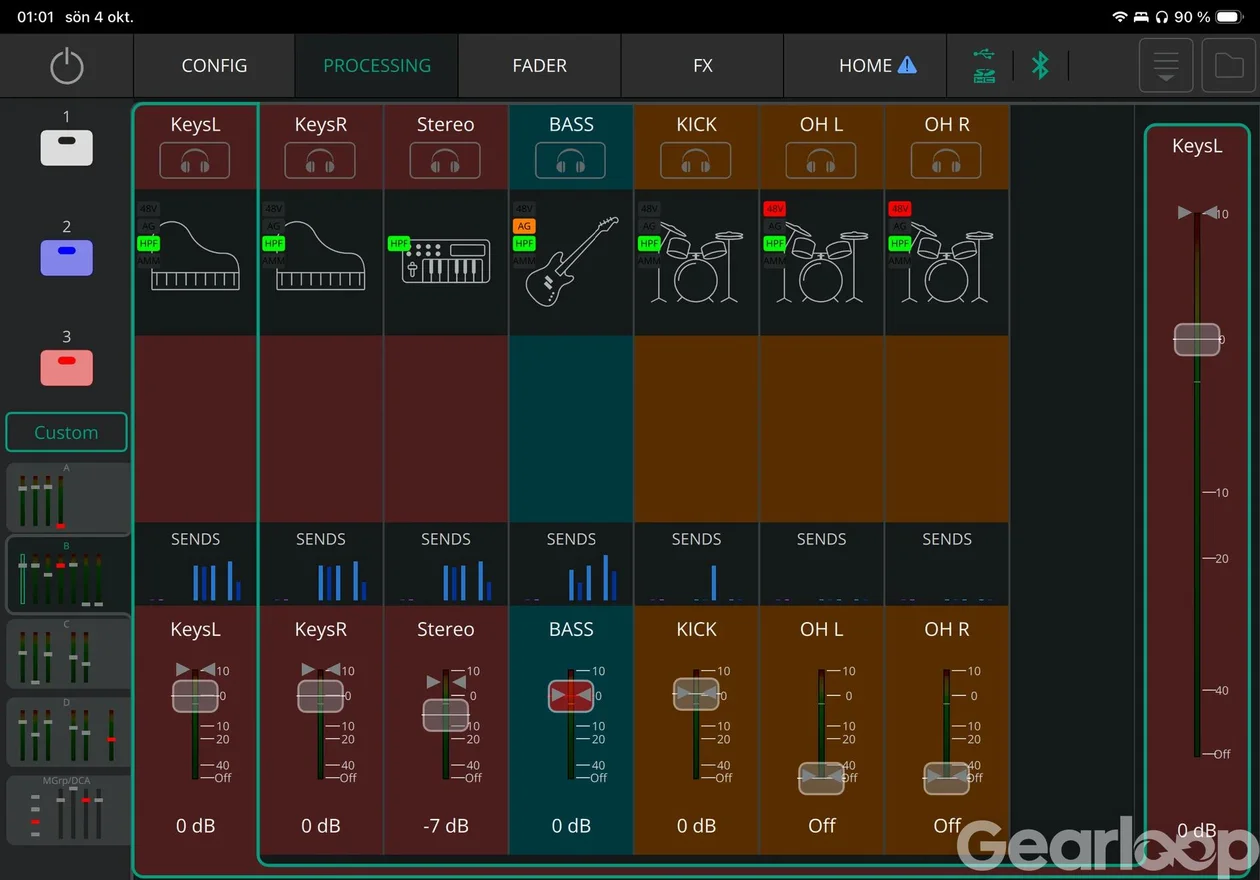The width and height of the screenshot is (1260, 880).
Task: Click the synthesizer keyboard icon on Stereo
Action: [x=446, y=261]
